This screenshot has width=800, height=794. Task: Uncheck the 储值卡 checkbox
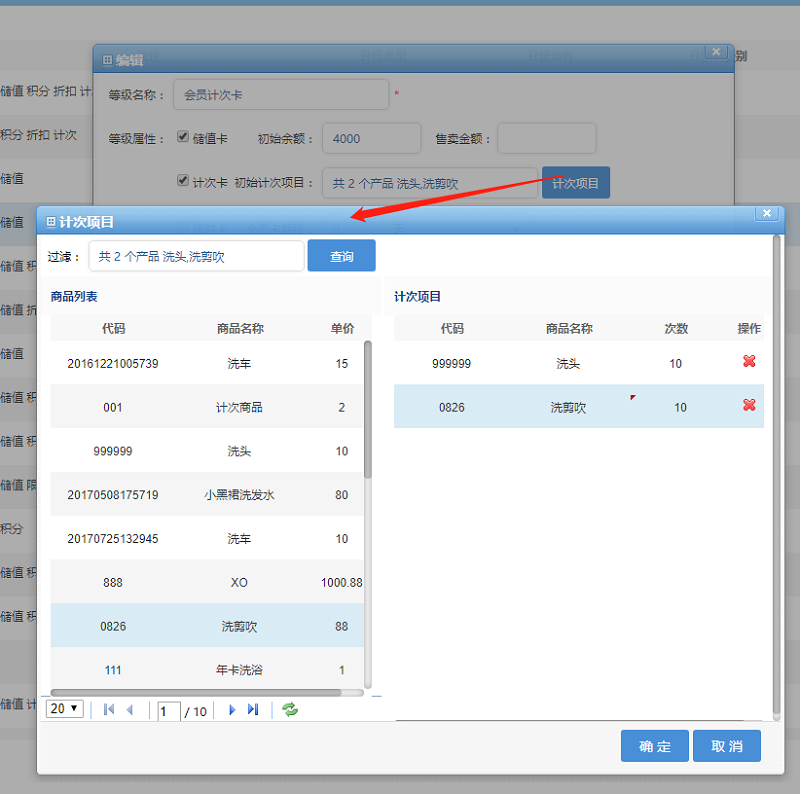182,137
